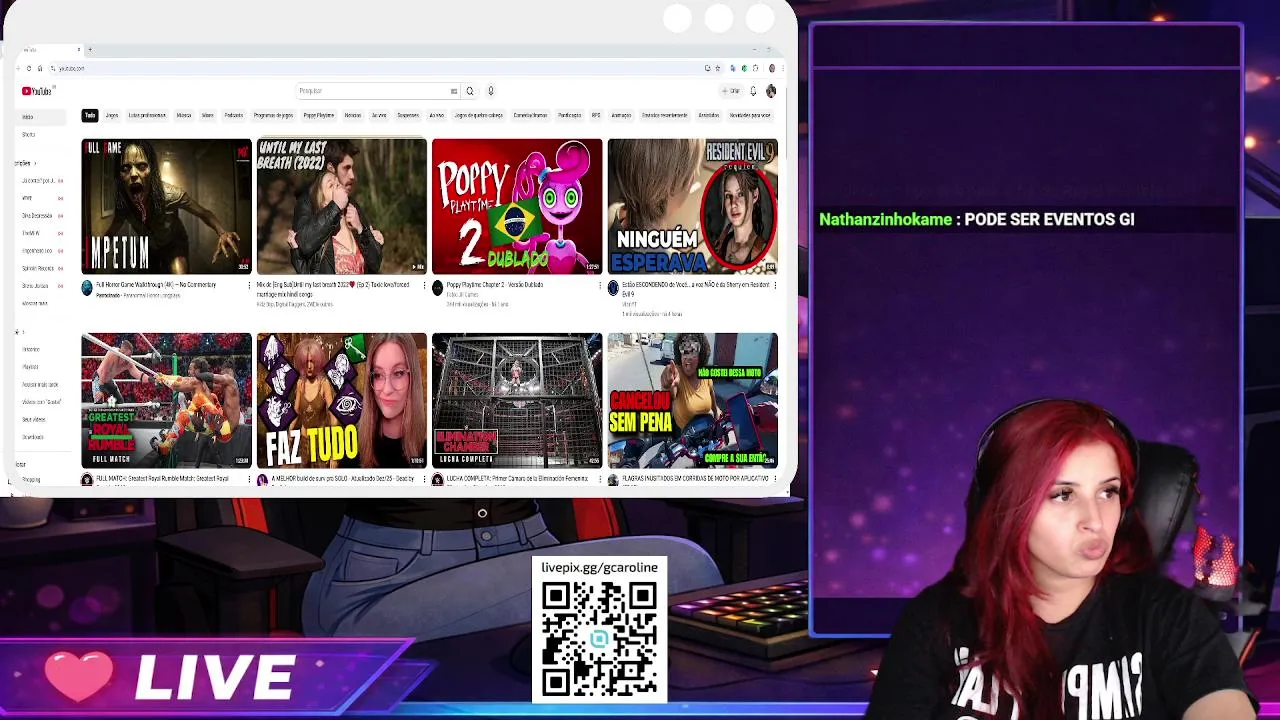1280x720 pixels.
Task: Play the FAZ TUDO build video
Action: pyautogui.click(x=341, y=400)
